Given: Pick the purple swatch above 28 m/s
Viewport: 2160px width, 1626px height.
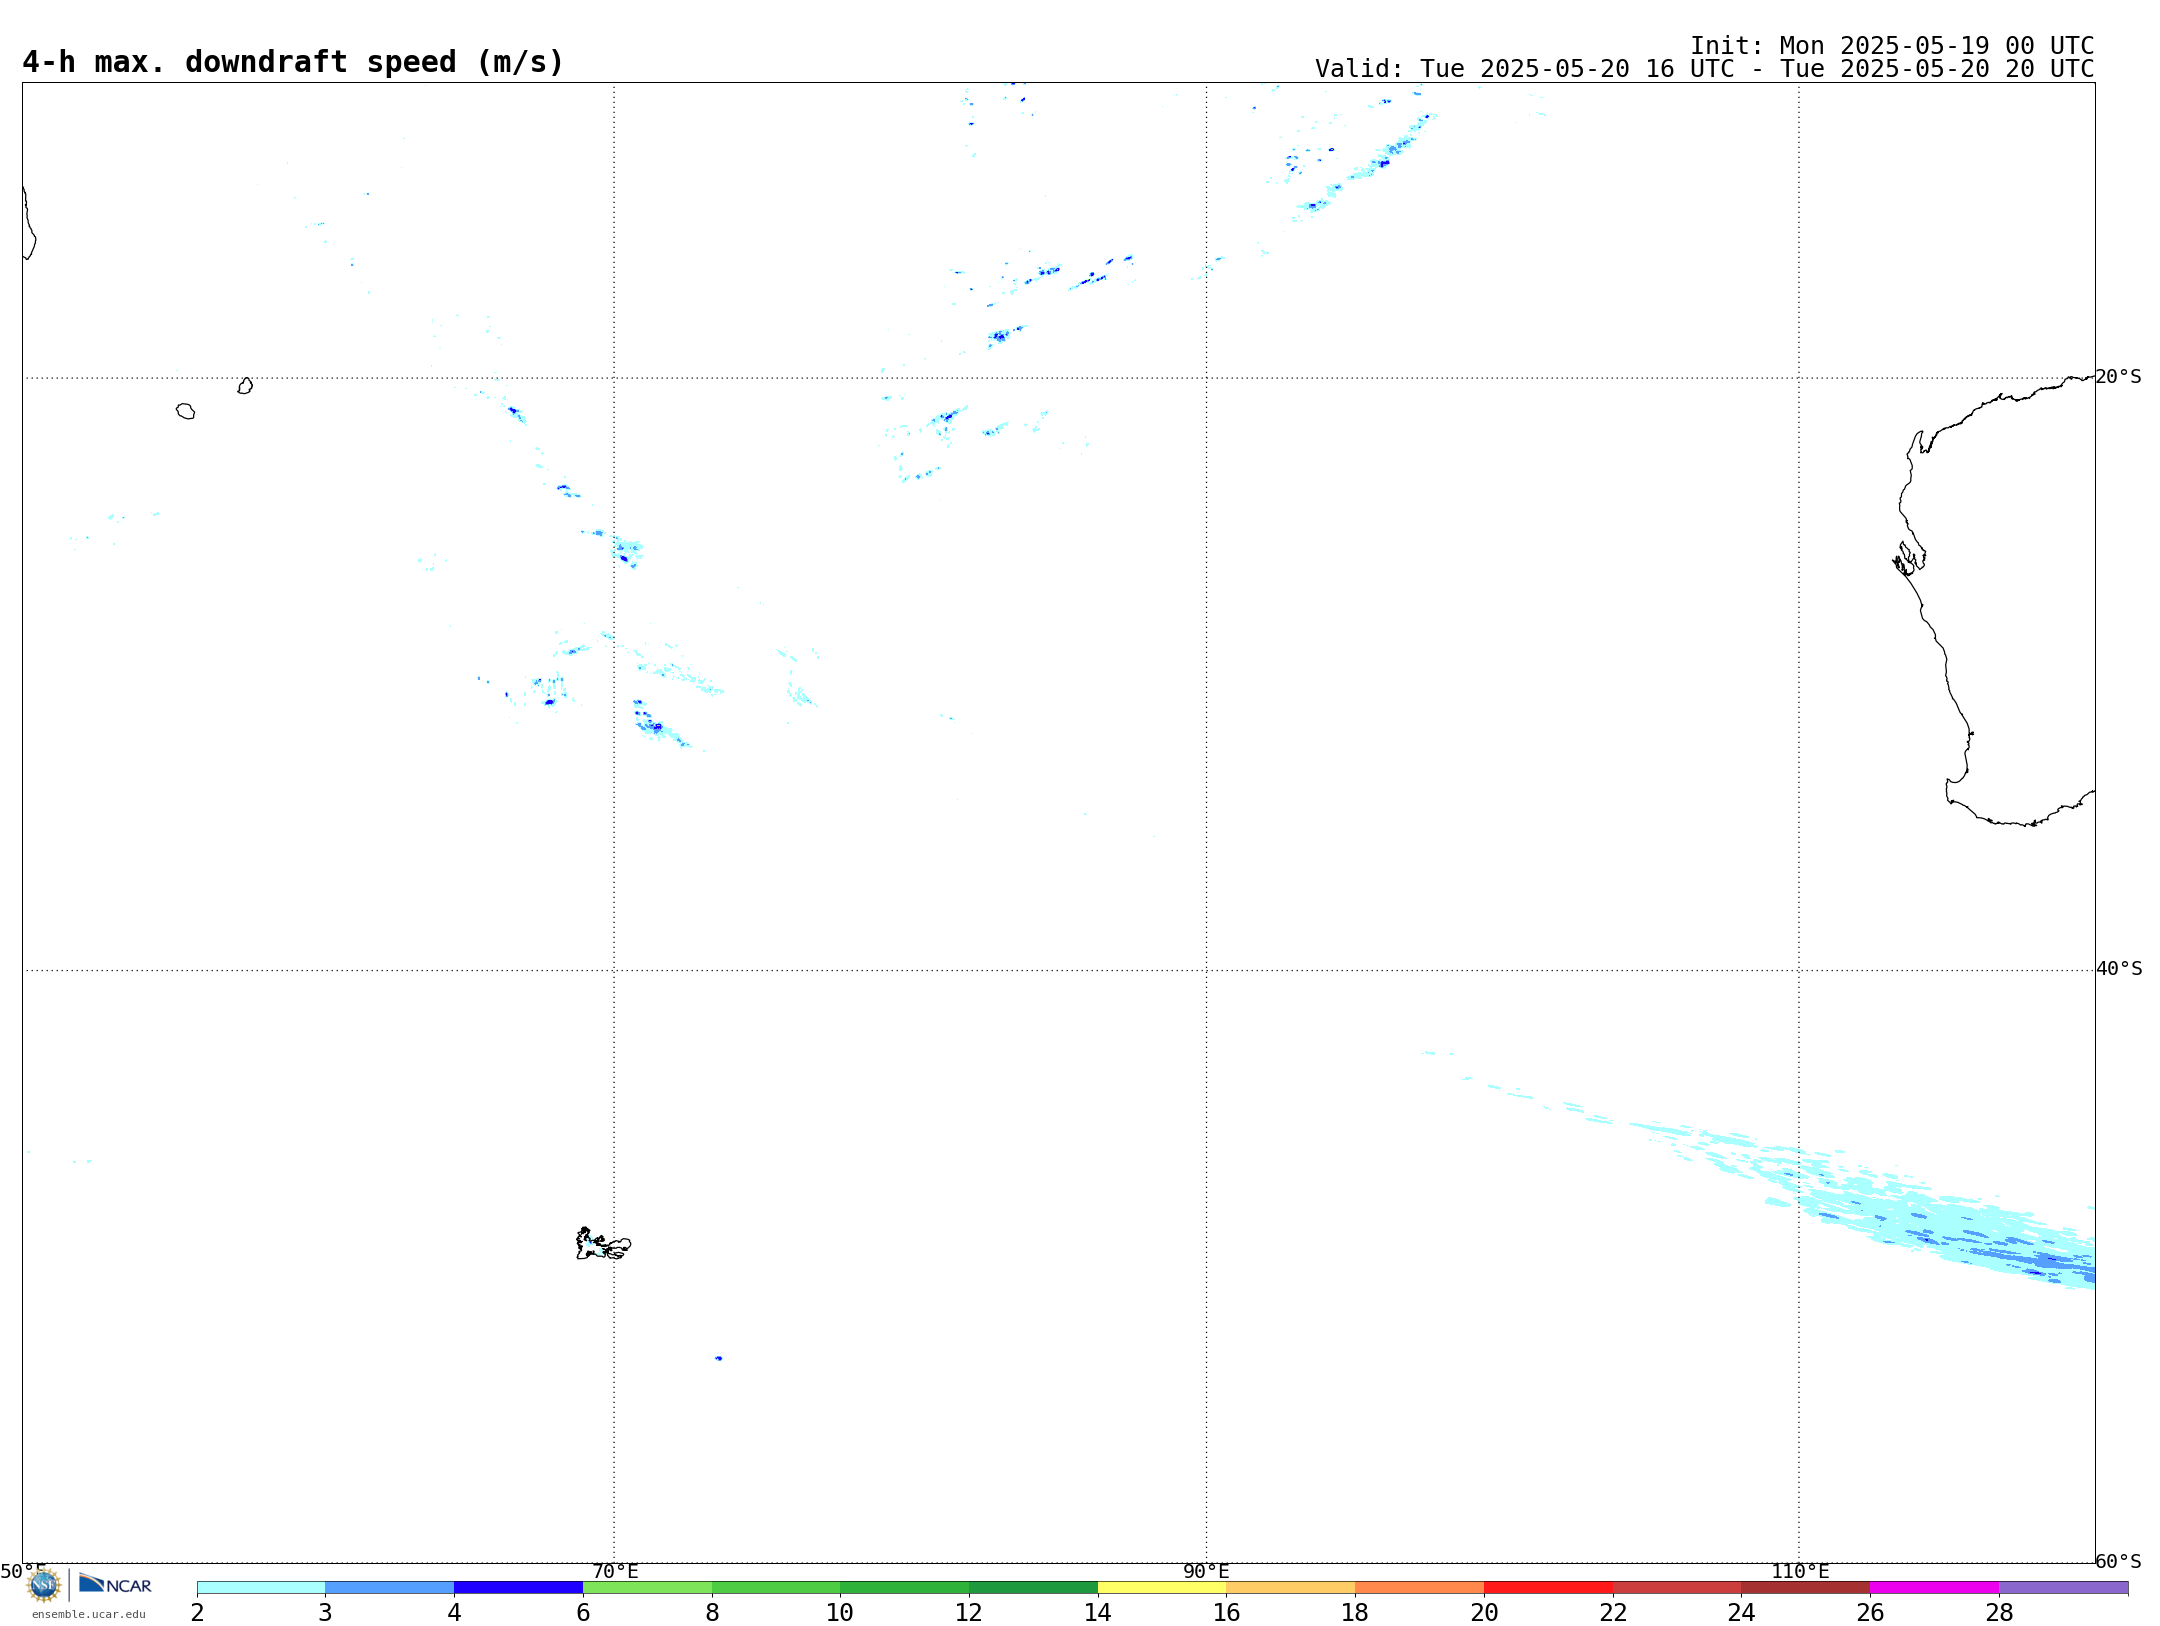Looking at the screenshot, I should pyautogui.click(x=2063, y=1588).
